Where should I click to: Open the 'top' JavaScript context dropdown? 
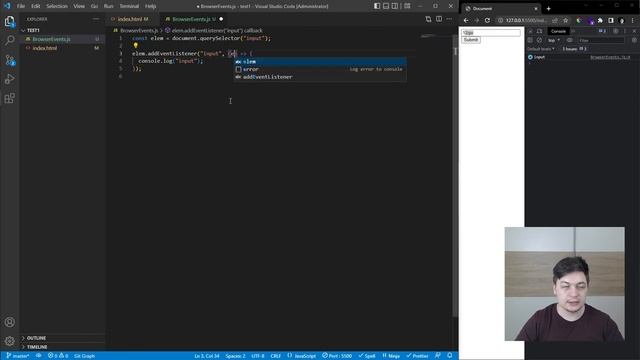coord(553,40)
